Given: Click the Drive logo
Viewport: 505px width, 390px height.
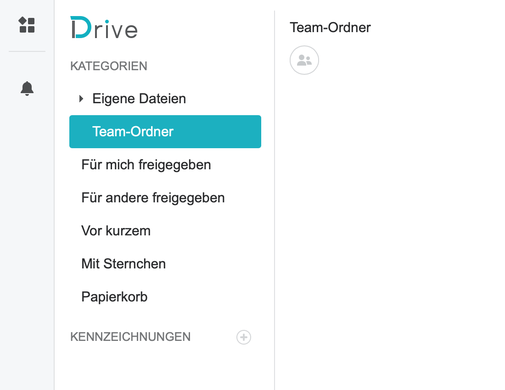Looking at the screenshot, I should pos(104,28).
